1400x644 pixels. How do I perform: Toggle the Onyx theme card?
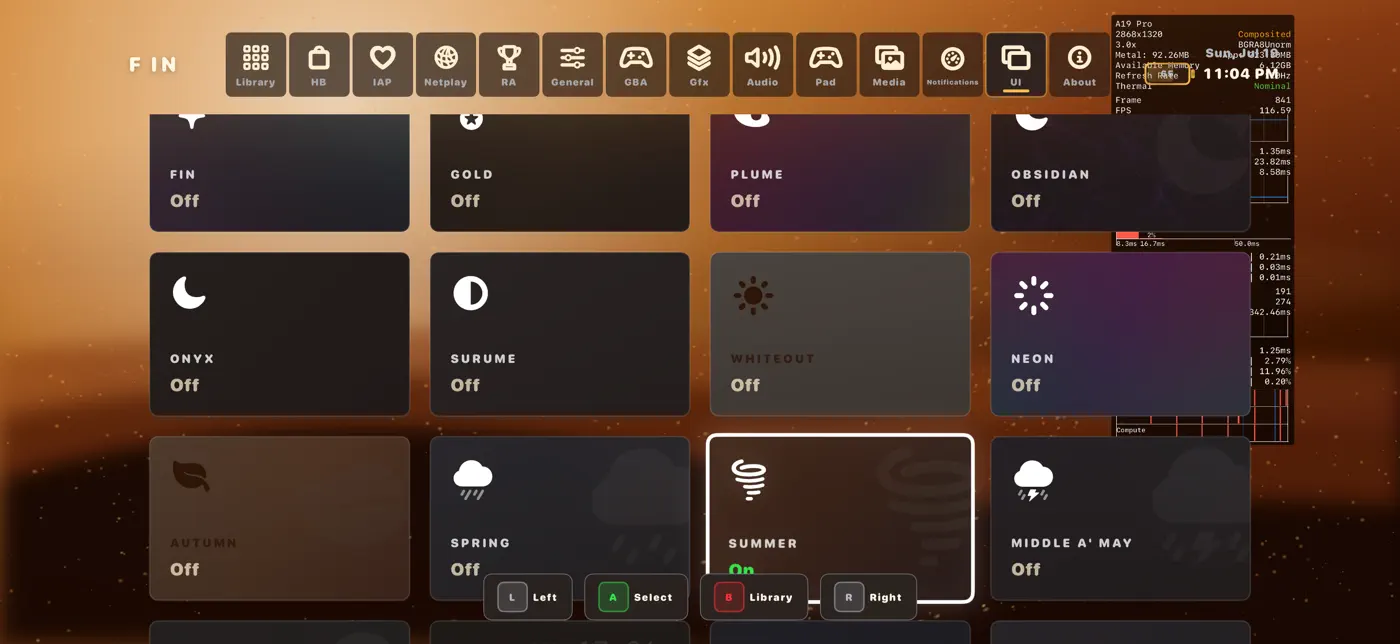(x=280, y=334)
